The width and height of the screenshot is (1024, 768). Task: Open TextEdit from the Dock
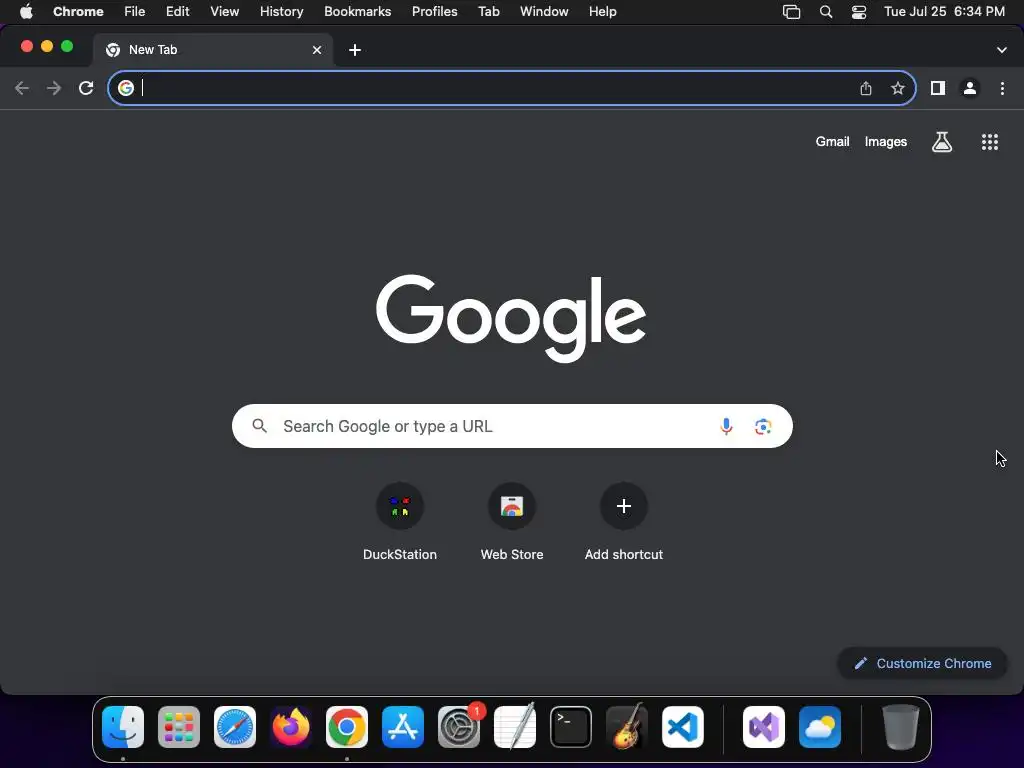(515, 727)
